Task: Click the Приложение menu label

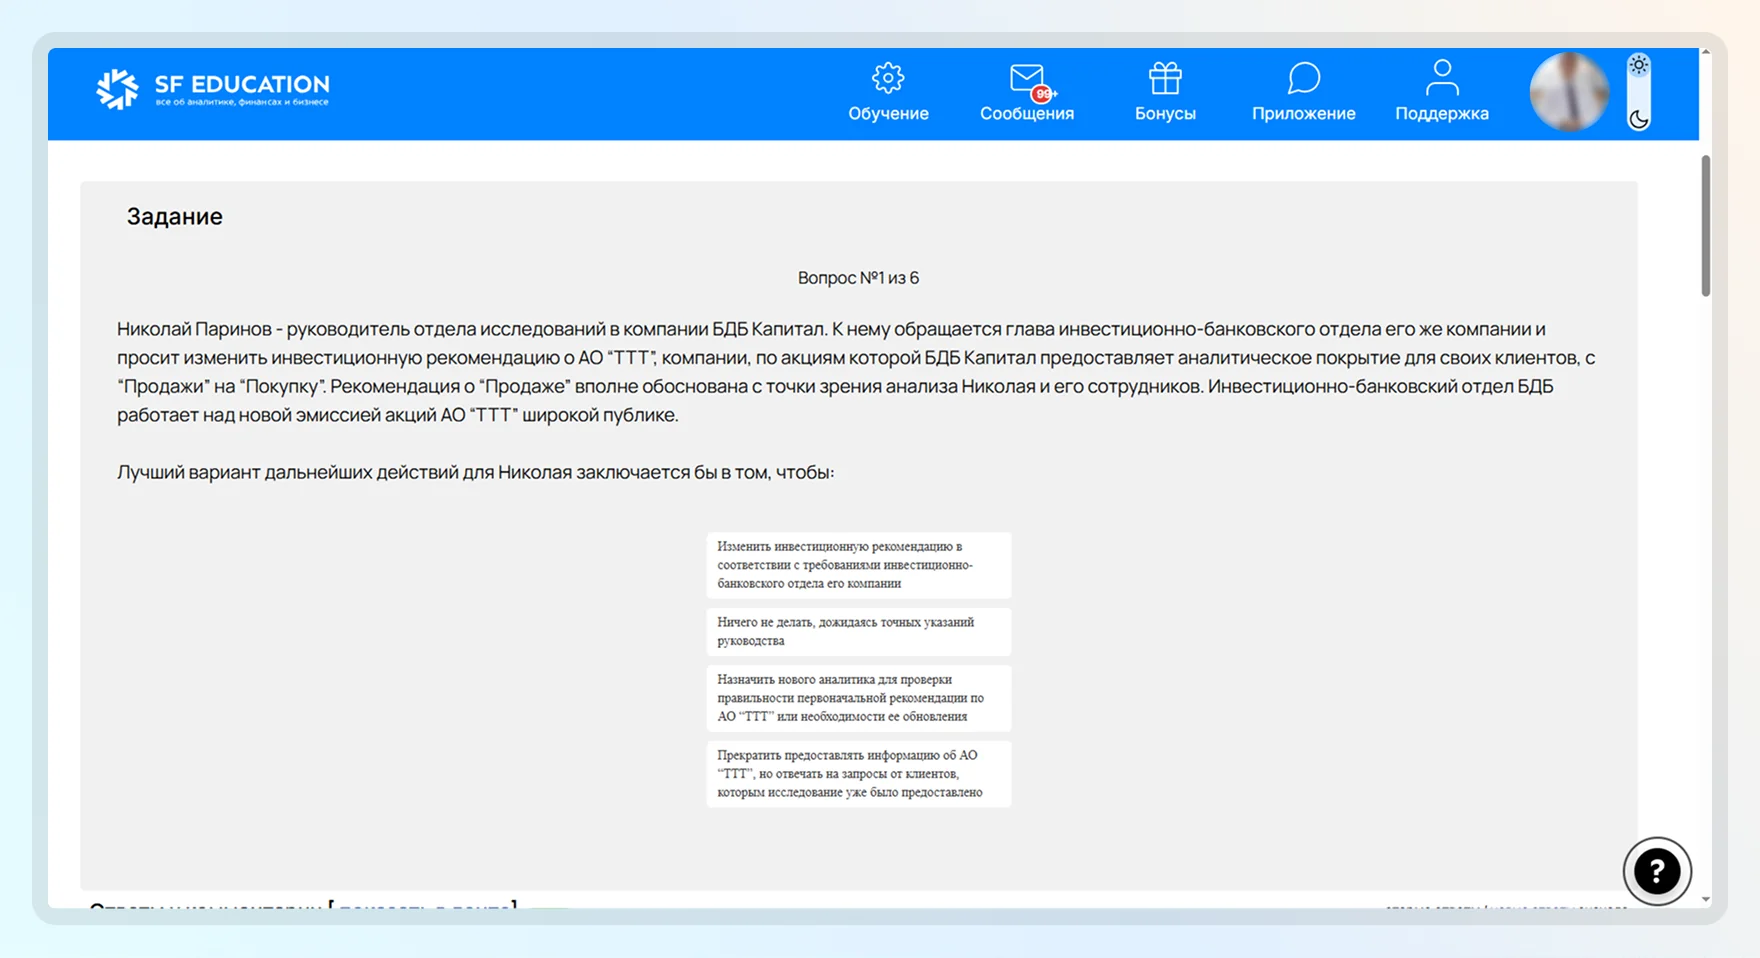Action: pyautogui.click(x=1303, y=114)
